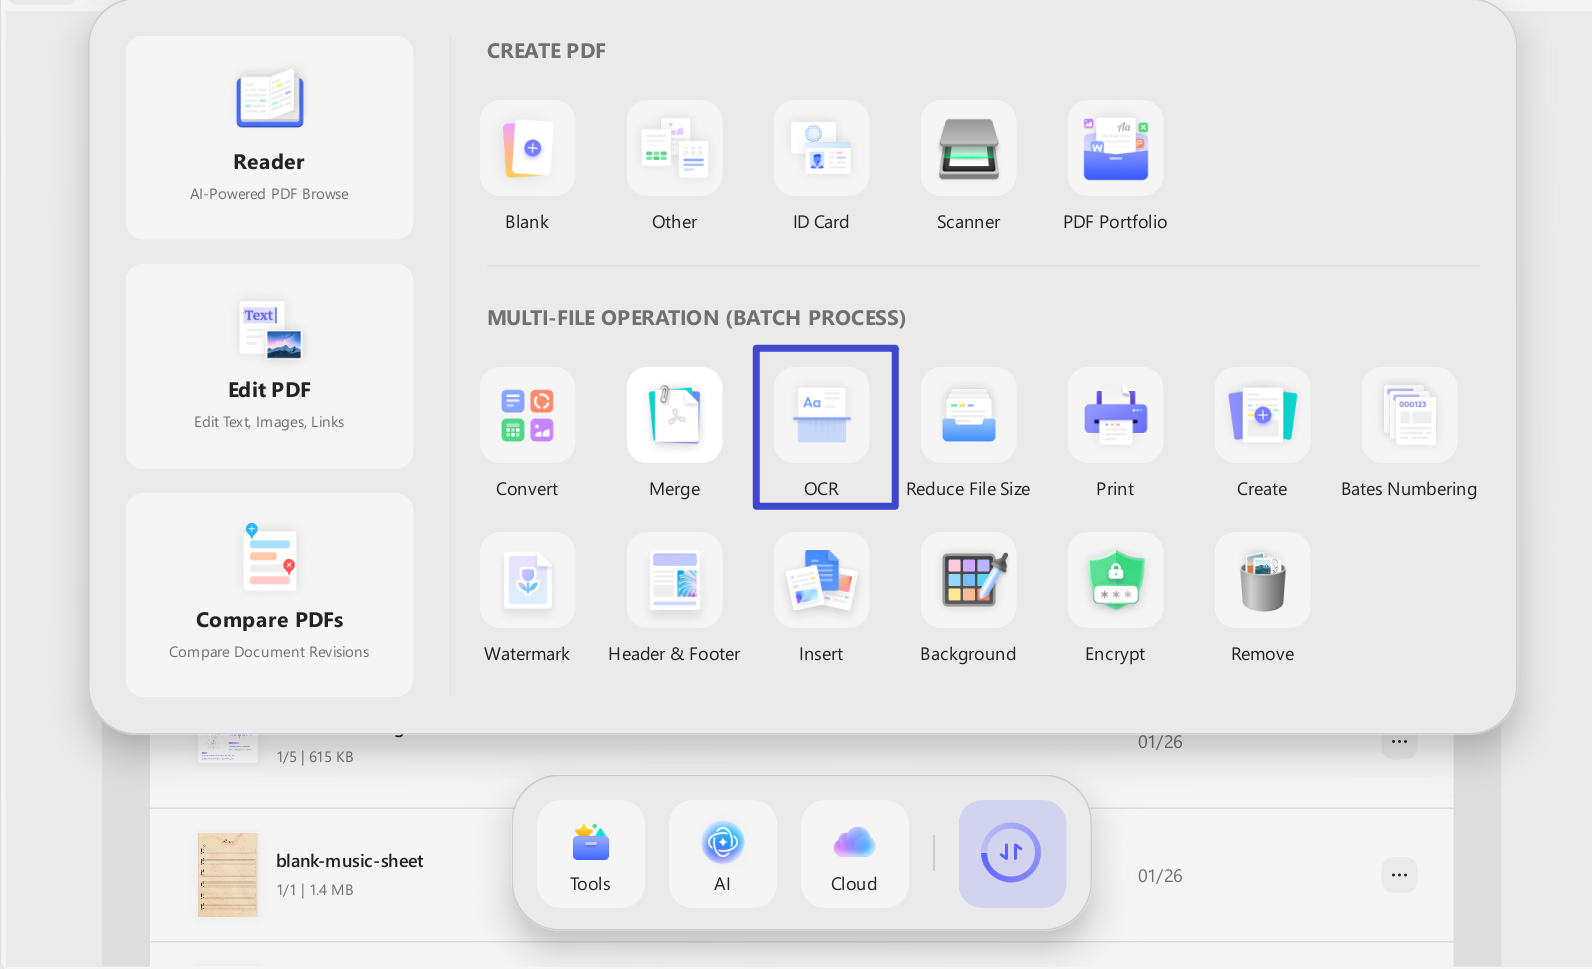The width and height of the screenshot is (1592, 969).
Task: Click the 1/1 | 1.4 MB file info
Action: 315,890
